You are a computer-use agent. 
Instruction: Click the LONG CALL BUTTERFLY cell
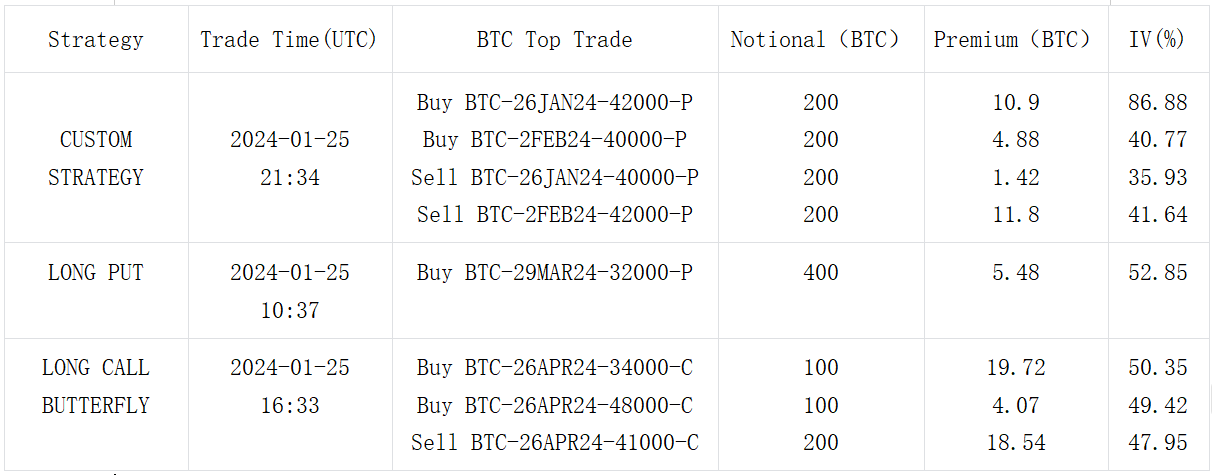(x=96, y=386)
